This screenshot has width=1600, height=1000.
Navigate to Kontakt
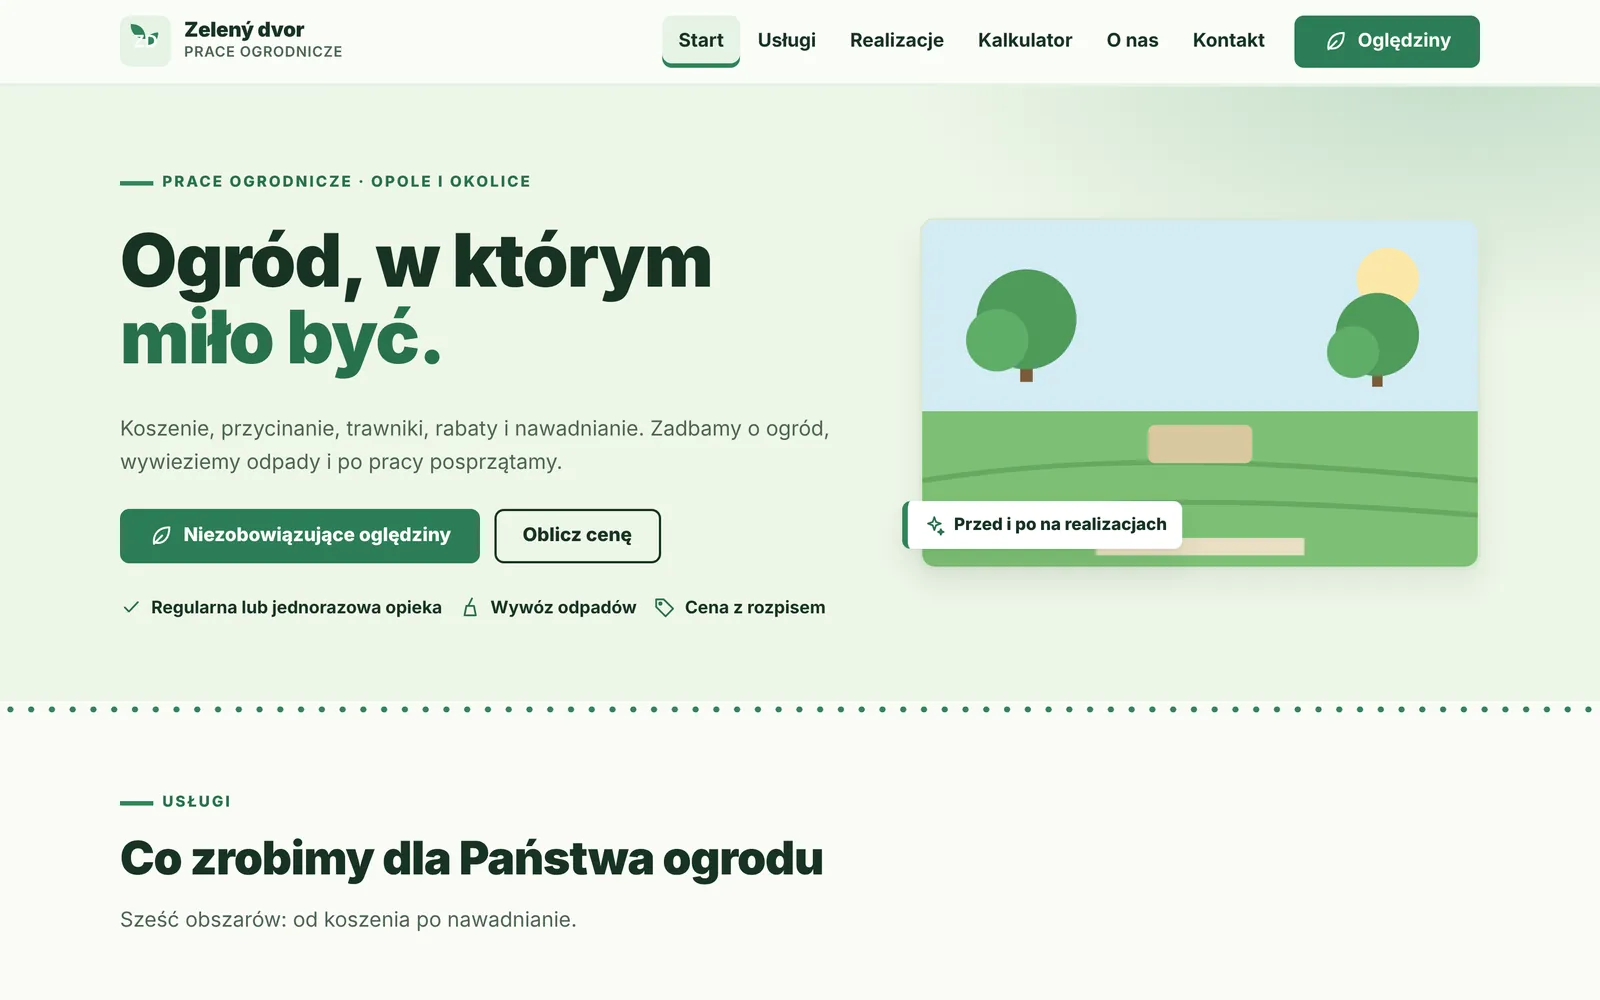1228,41
